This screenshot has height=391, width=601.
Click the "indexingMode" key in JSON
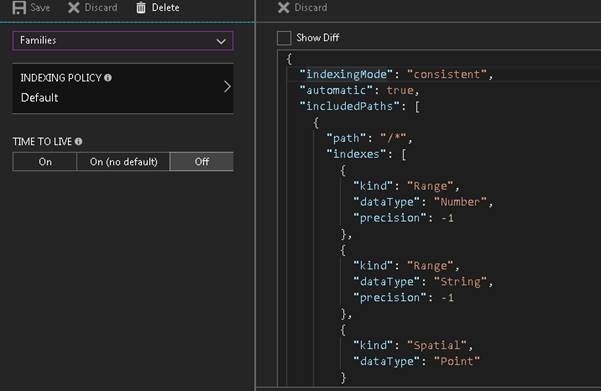pyautogui.click(x=346, y=74)
